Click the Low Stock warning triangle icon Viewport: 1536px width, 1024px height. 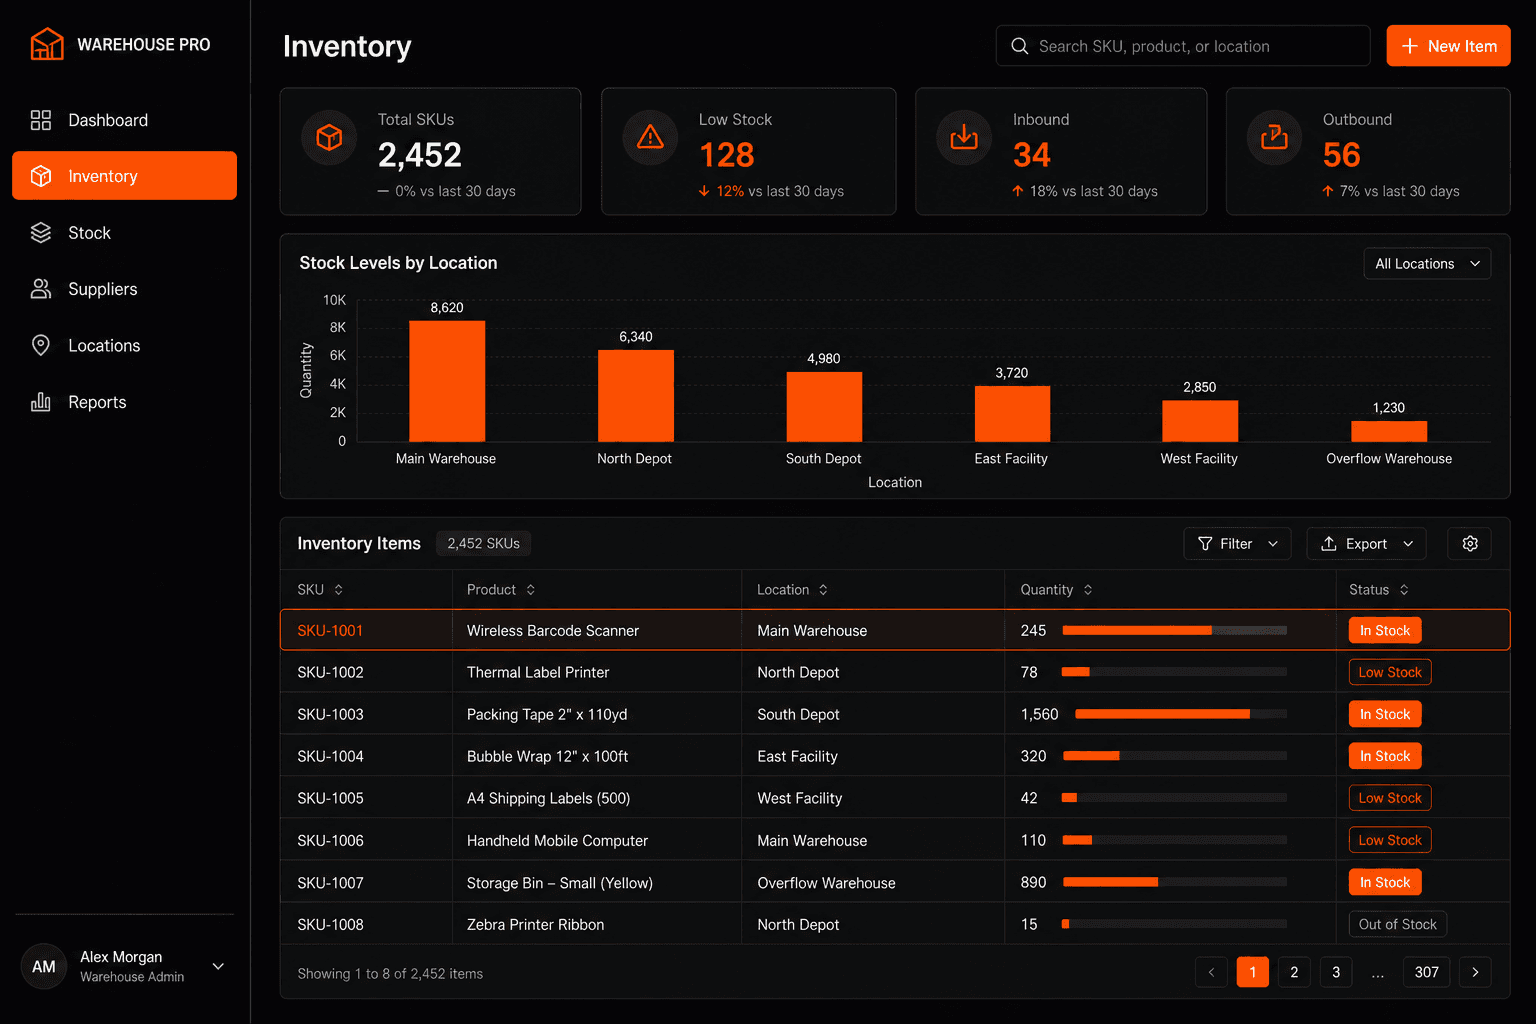tap(650, 138)
